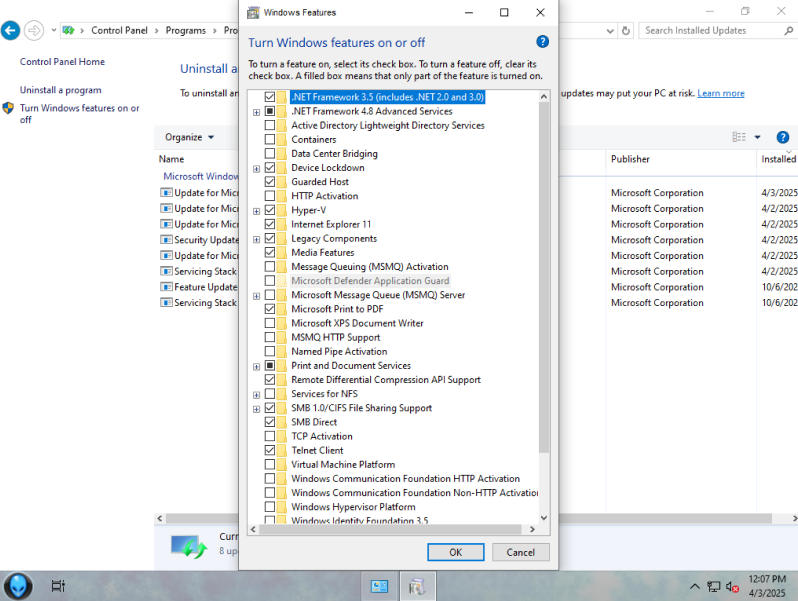The height and width of the screenshot is (601, 798).
Task: Select the Control Panel taskbar button
Action: pyautogui.click(x=379, y=586)
